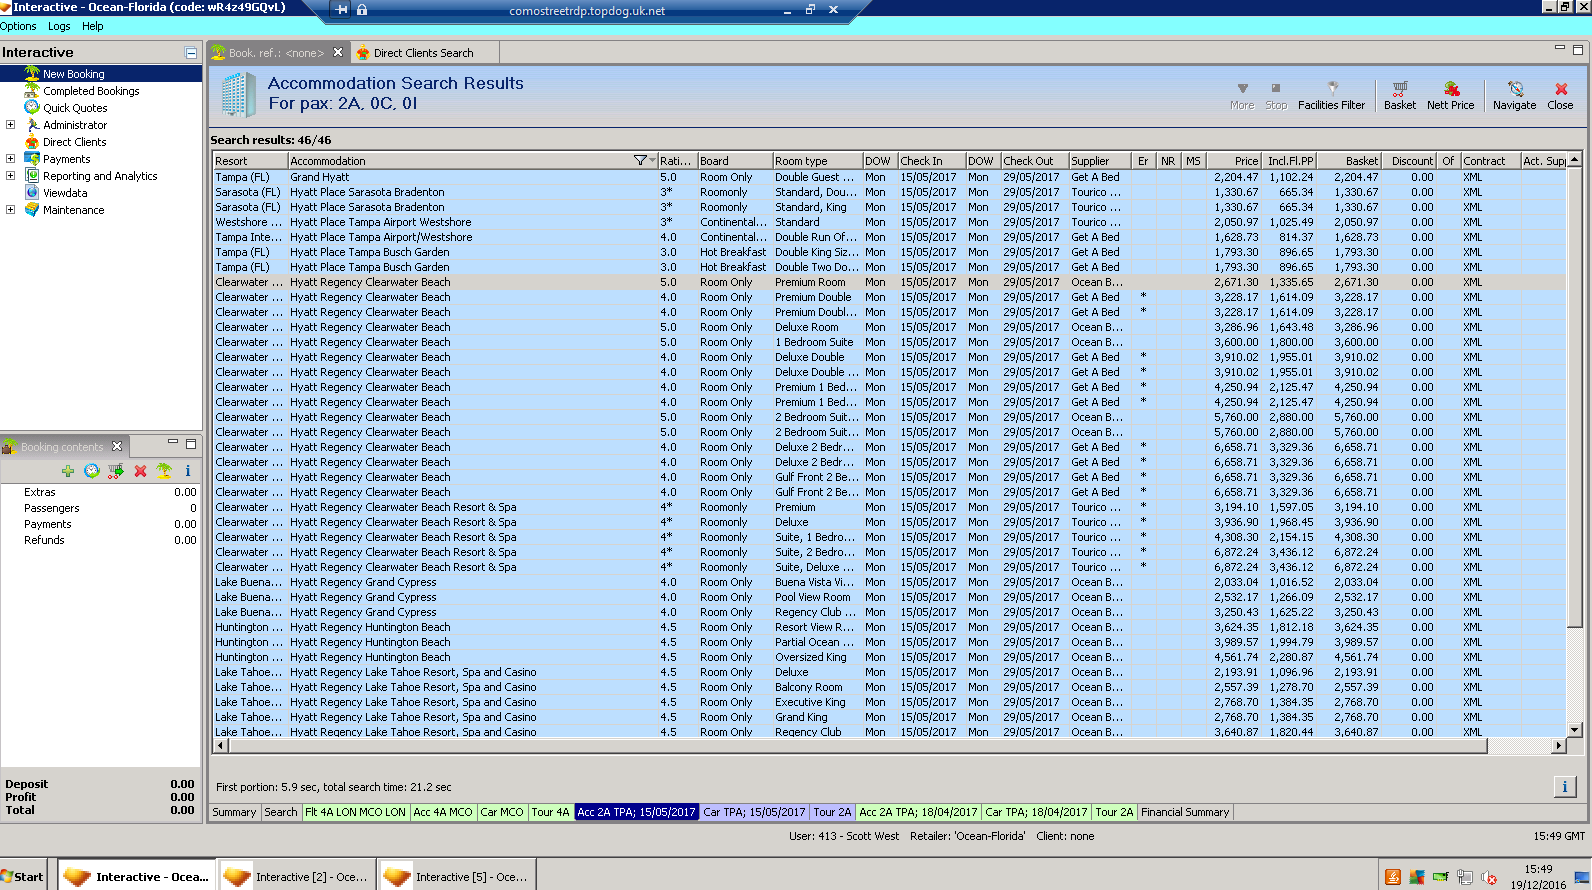The image size is (1592, 890).
Task: Switch to the Search bottom tab
Action: (x=281, y=812)
